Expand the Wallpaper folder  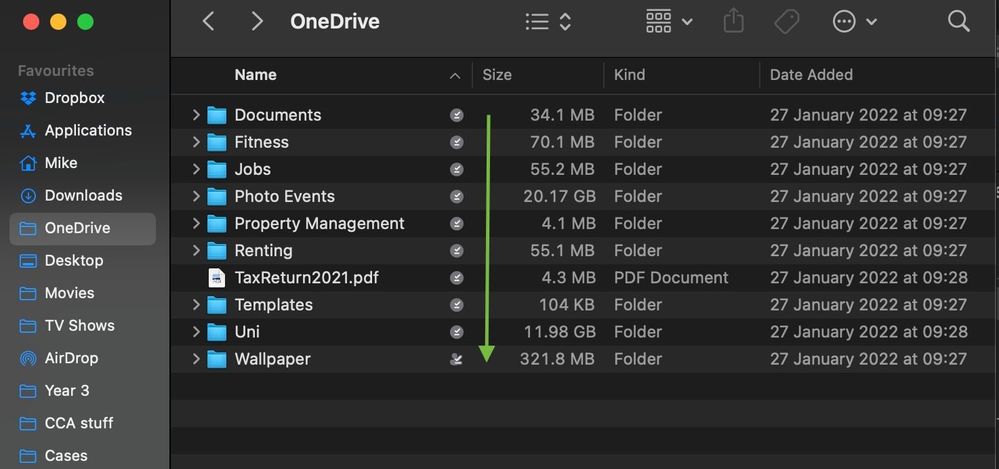(x=196, y=359)
